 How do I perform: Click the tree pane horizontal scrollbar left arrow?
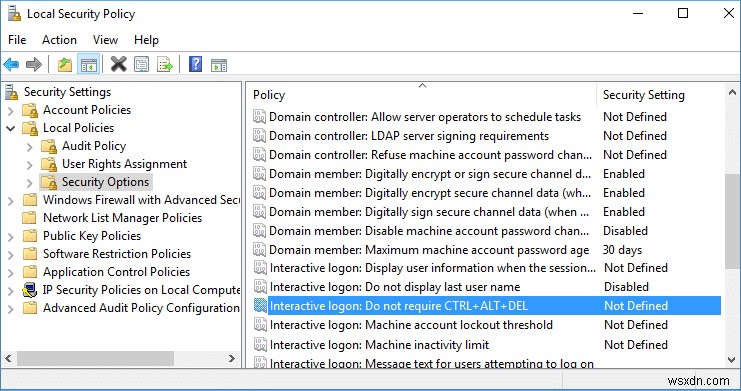[x=8, y=359]
